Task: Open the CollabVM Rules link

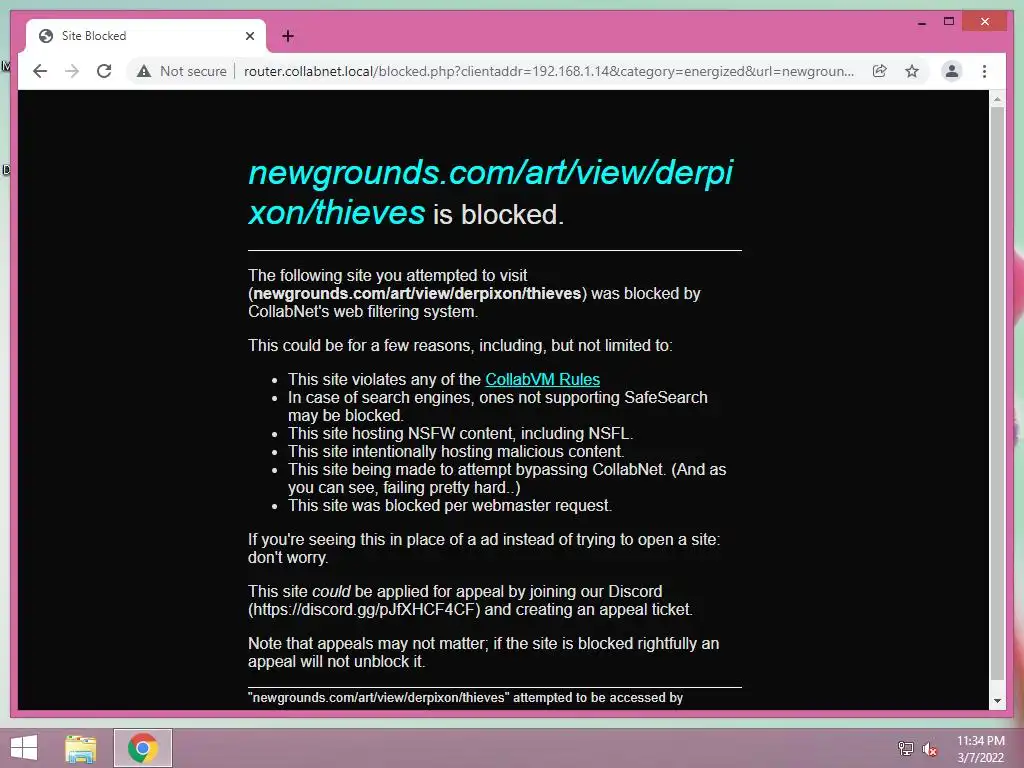Action: pos(542,379)
